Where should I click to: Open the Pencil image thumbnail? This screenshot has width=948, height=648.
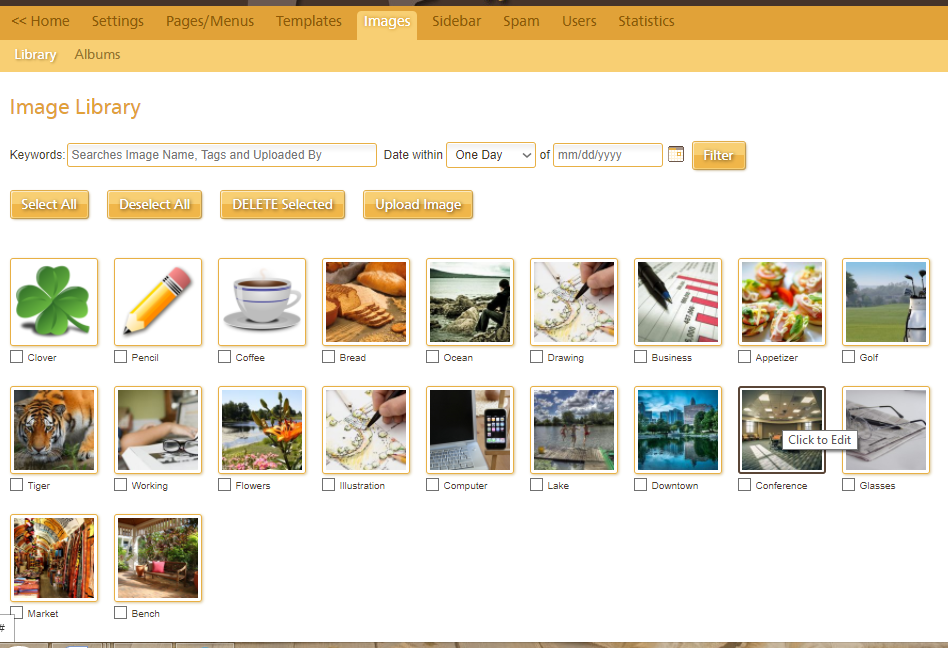[x=158, y=302]
